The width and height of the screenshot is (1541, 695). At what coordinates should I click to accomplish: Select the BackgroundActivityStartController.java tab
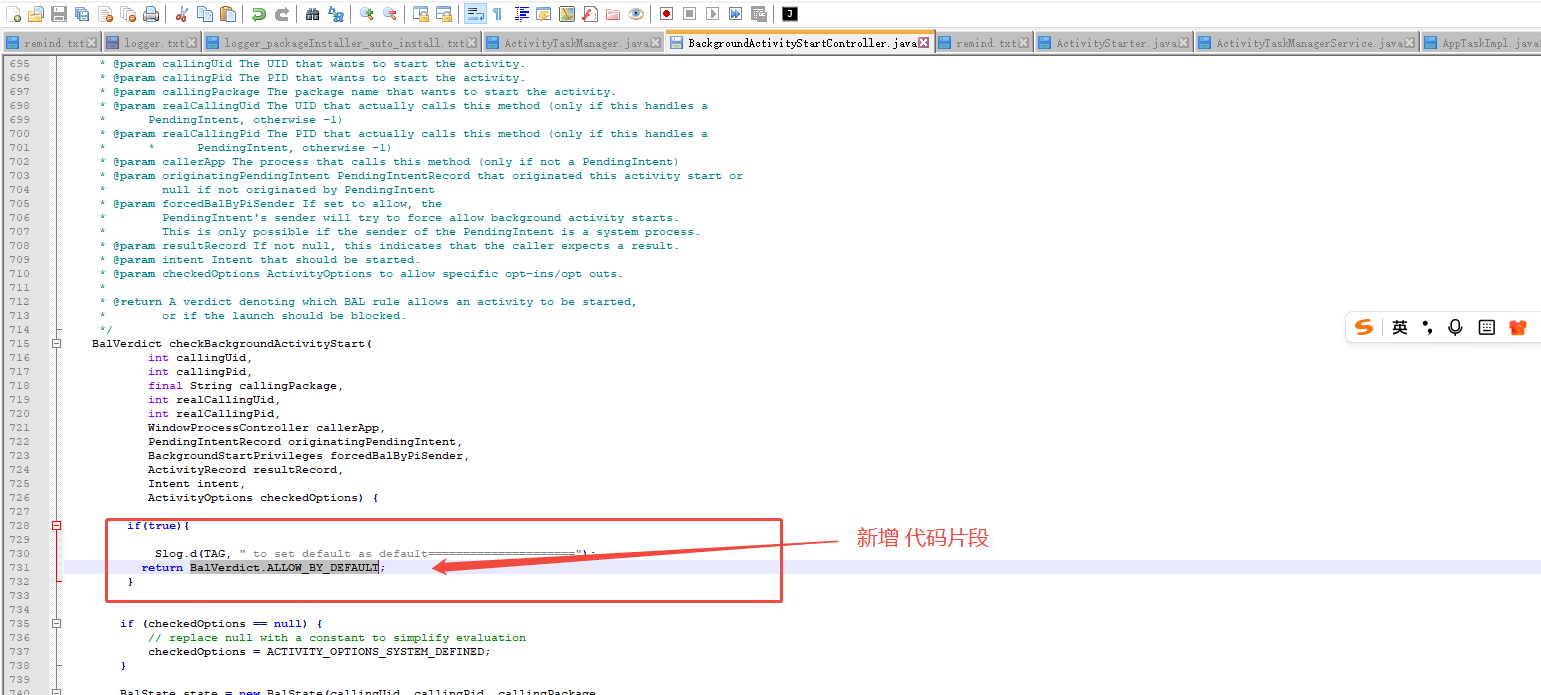click(x=799, y=42)
